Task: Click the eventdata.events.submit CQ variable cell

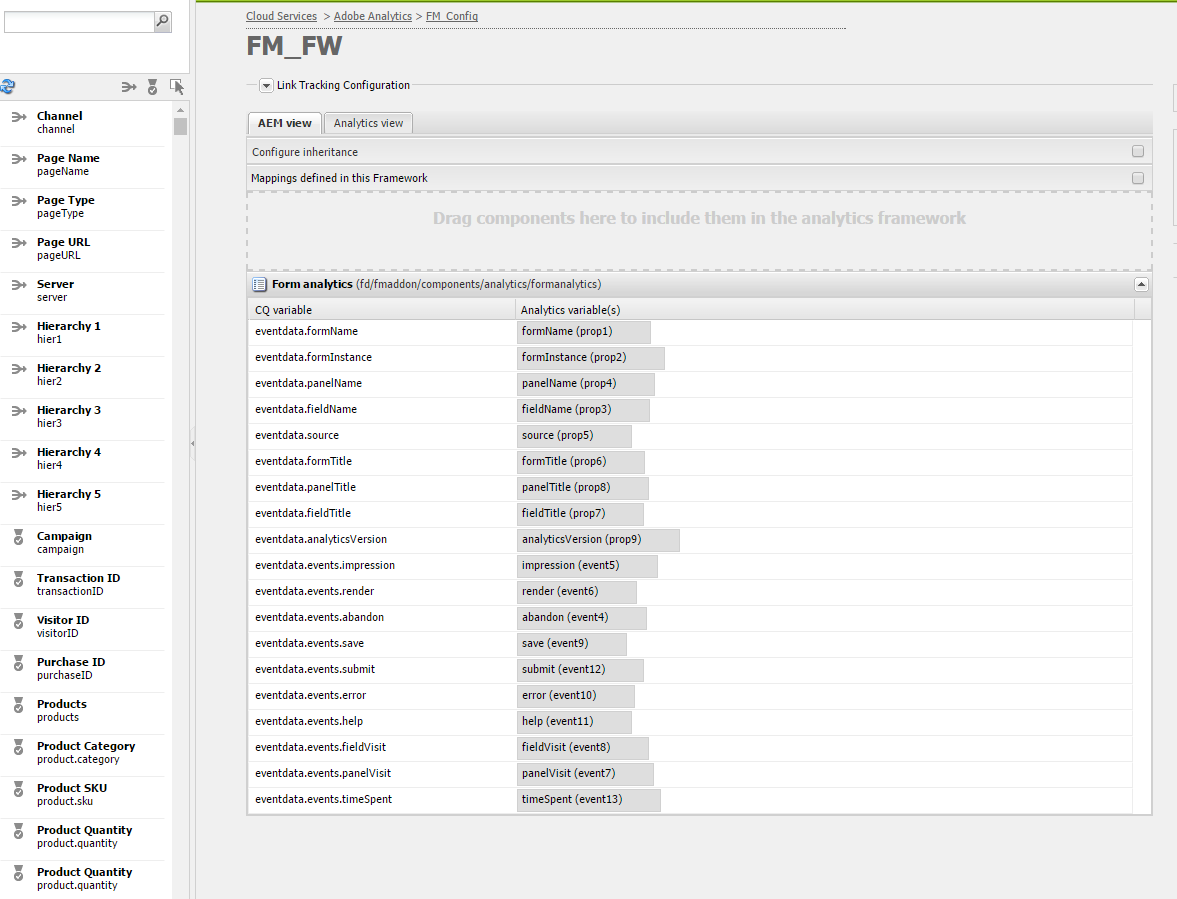Action: tap(381, 669)
